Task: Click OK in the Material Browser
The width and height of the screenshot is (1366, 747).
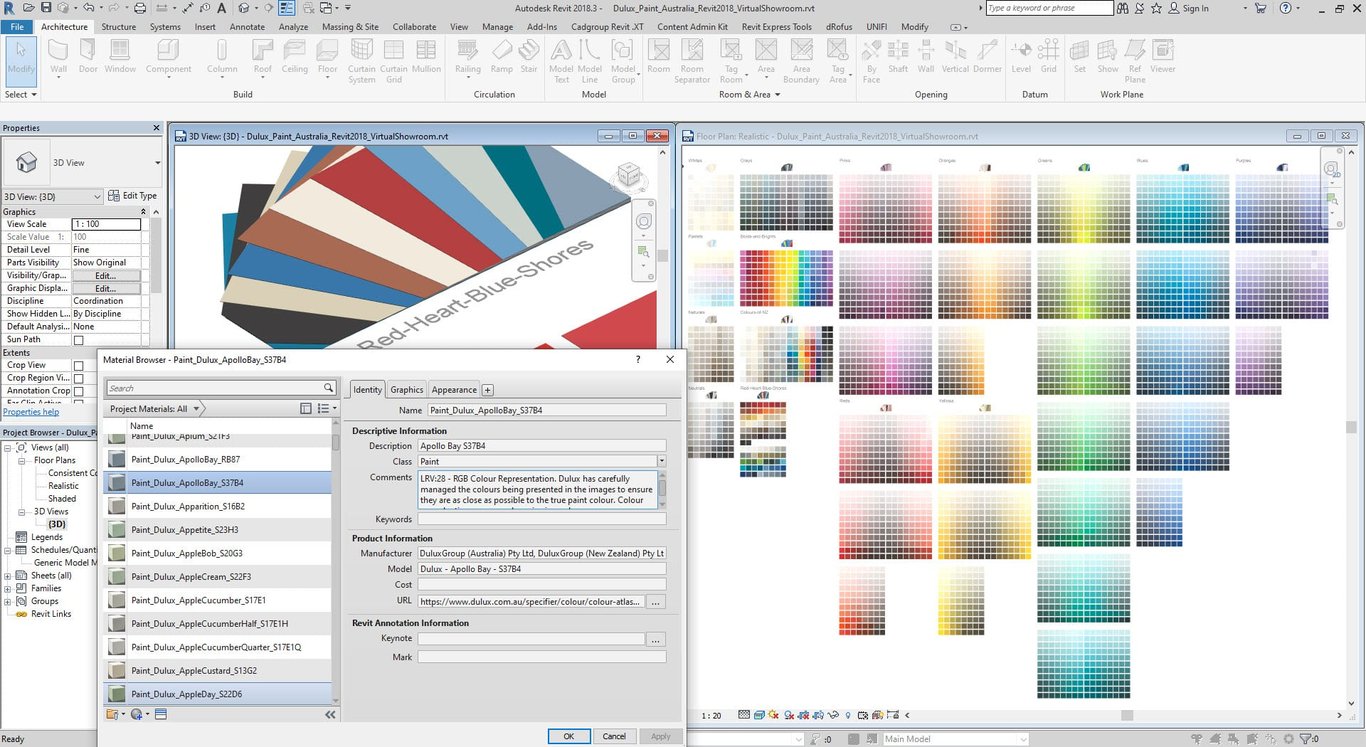Action: (x=568, y=736)
